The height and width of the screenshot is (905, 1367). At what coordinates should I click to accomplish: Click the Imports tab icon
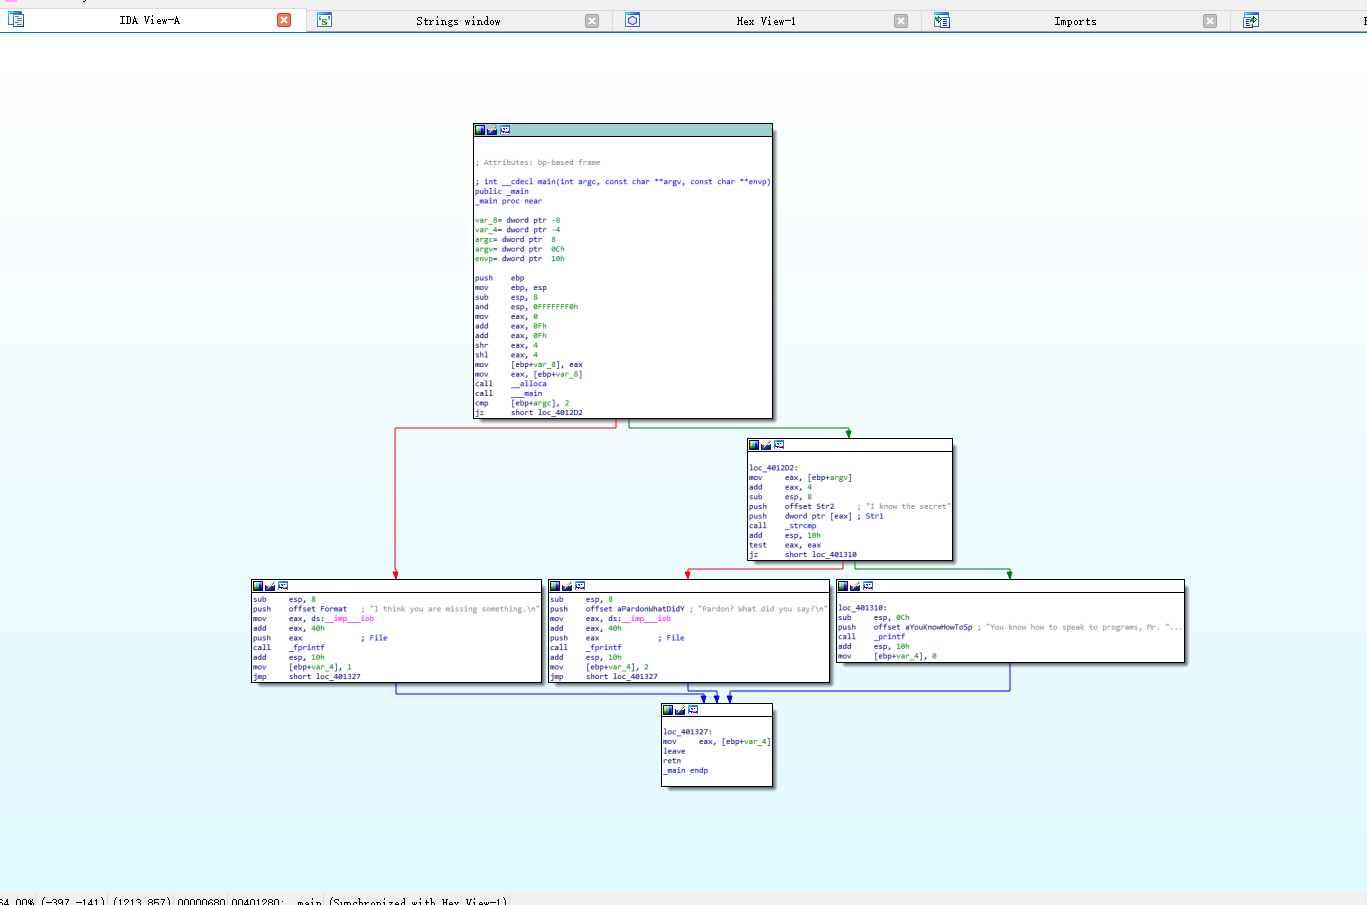click(941, 20)
